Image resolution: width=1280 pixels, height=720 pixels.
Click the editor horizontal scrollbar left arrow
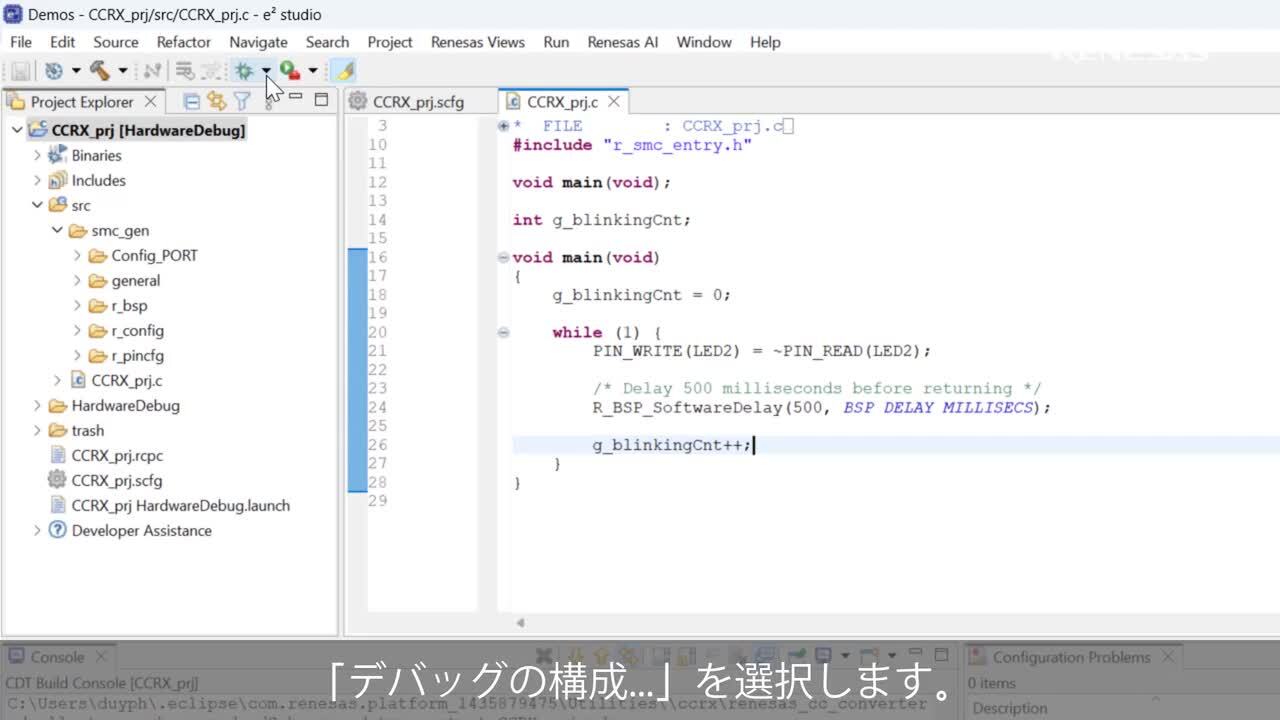click(520, 623)
